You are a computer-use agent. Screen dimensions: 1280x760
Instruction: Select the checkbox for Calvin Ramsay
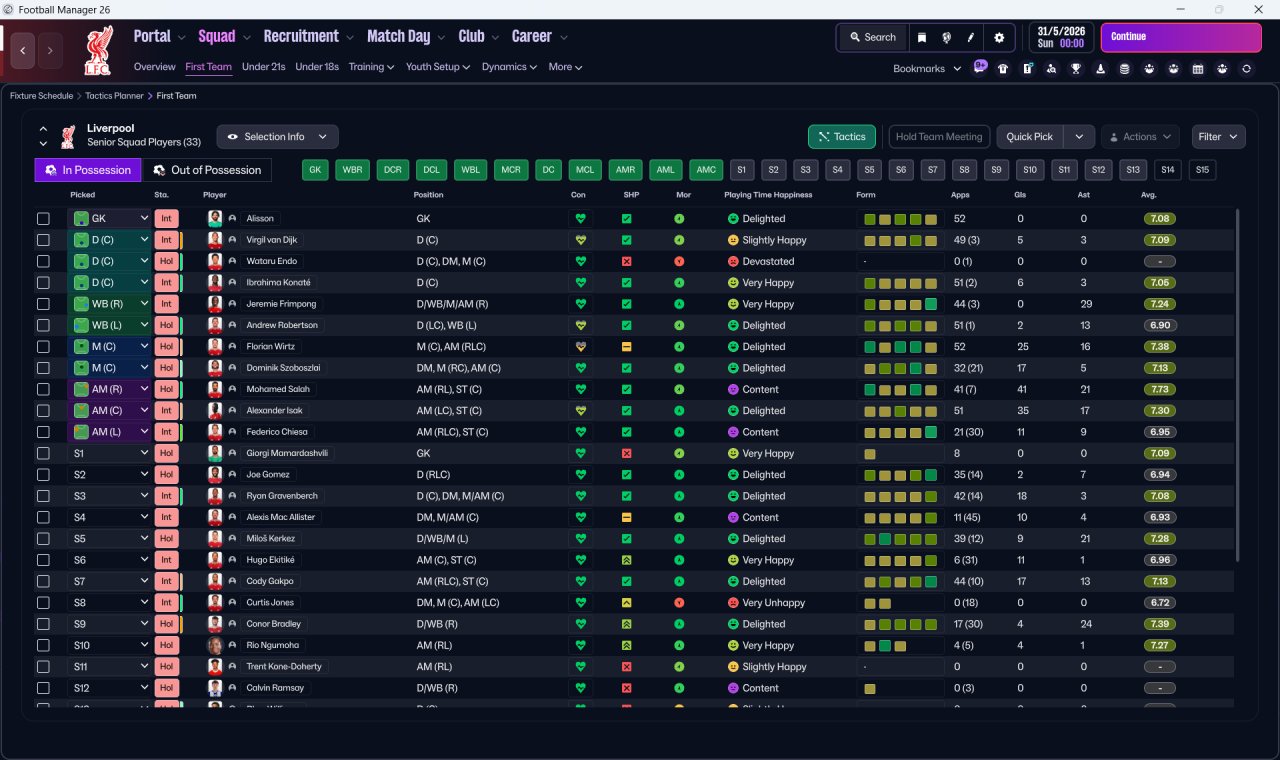43,688
